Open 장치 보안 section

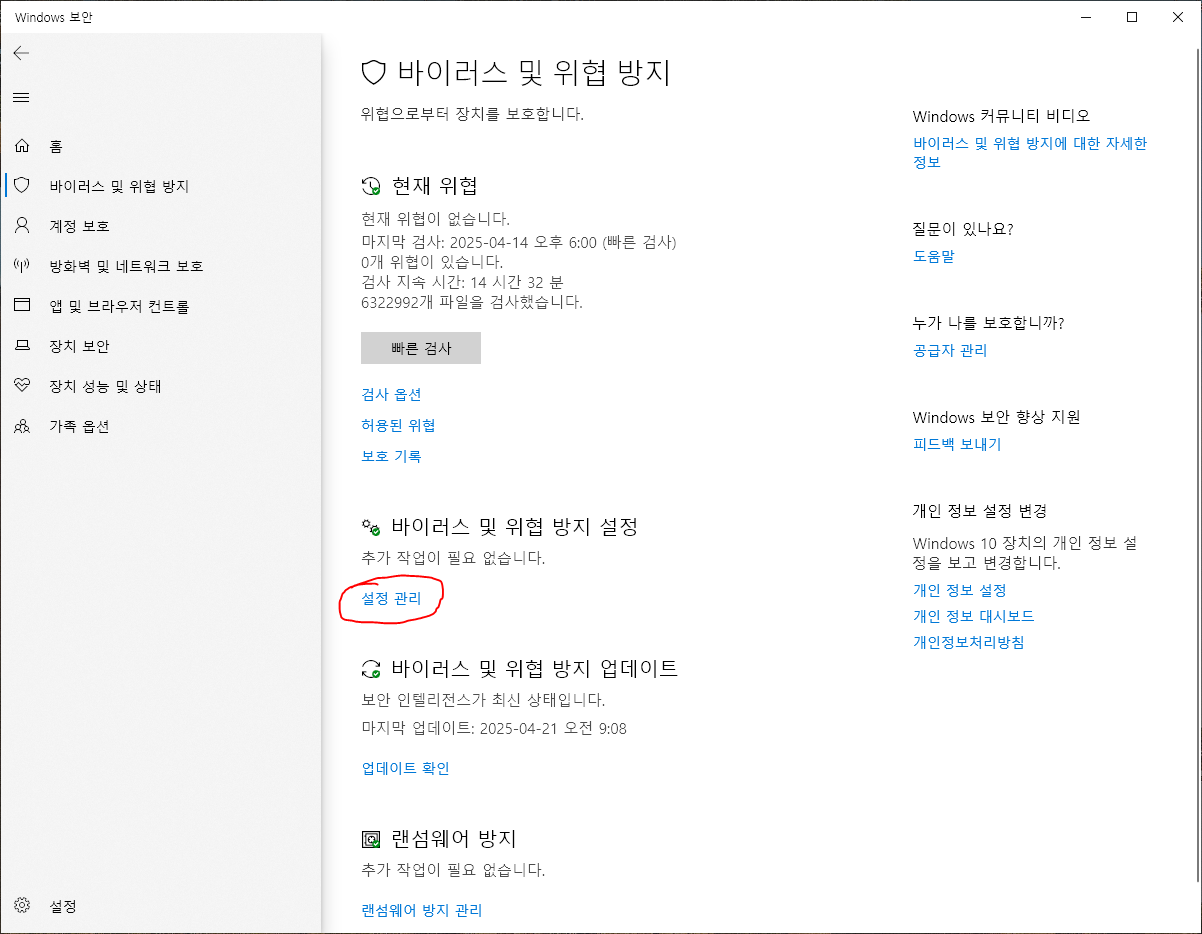pos(79,346)
